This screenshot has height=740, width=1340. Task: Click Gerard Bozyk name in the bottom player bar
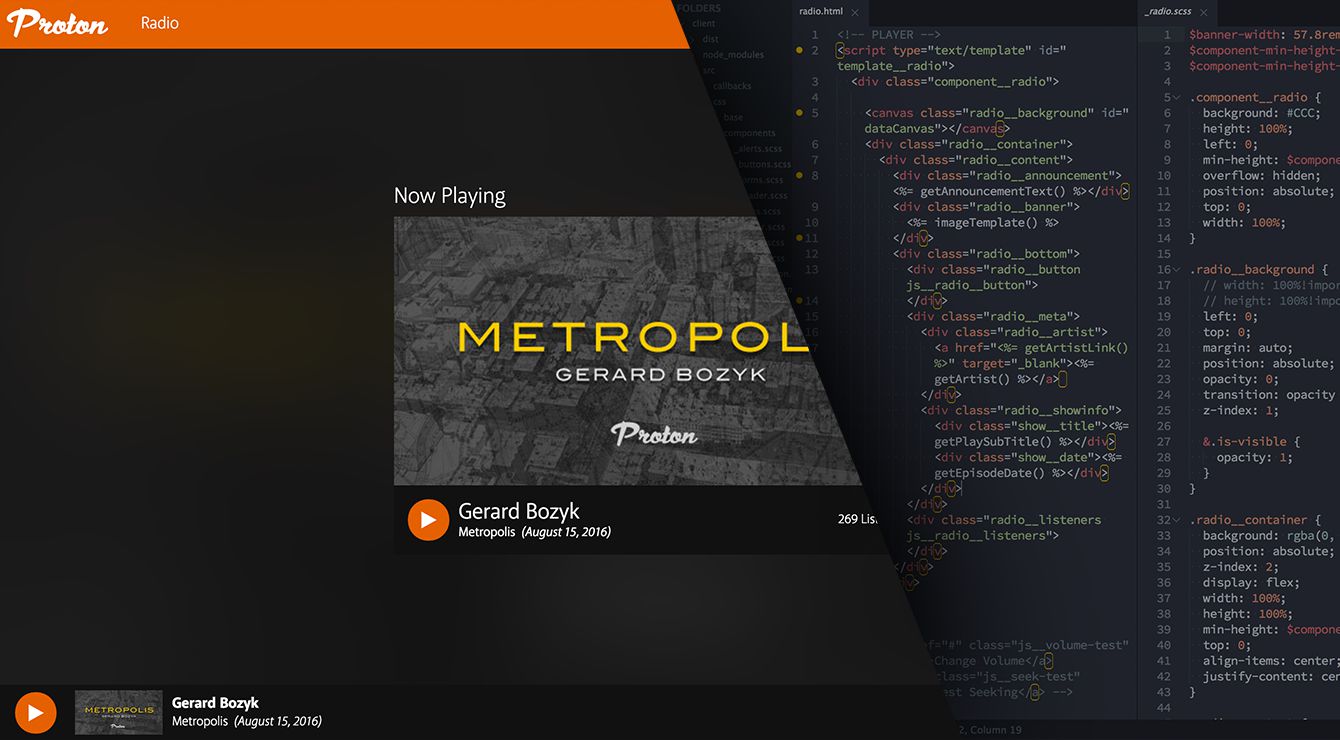(215, 703)
